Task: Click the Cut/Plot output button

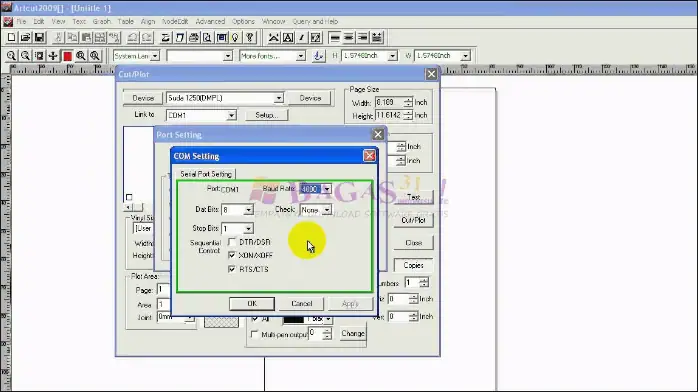Action: (x=413, y=220)
